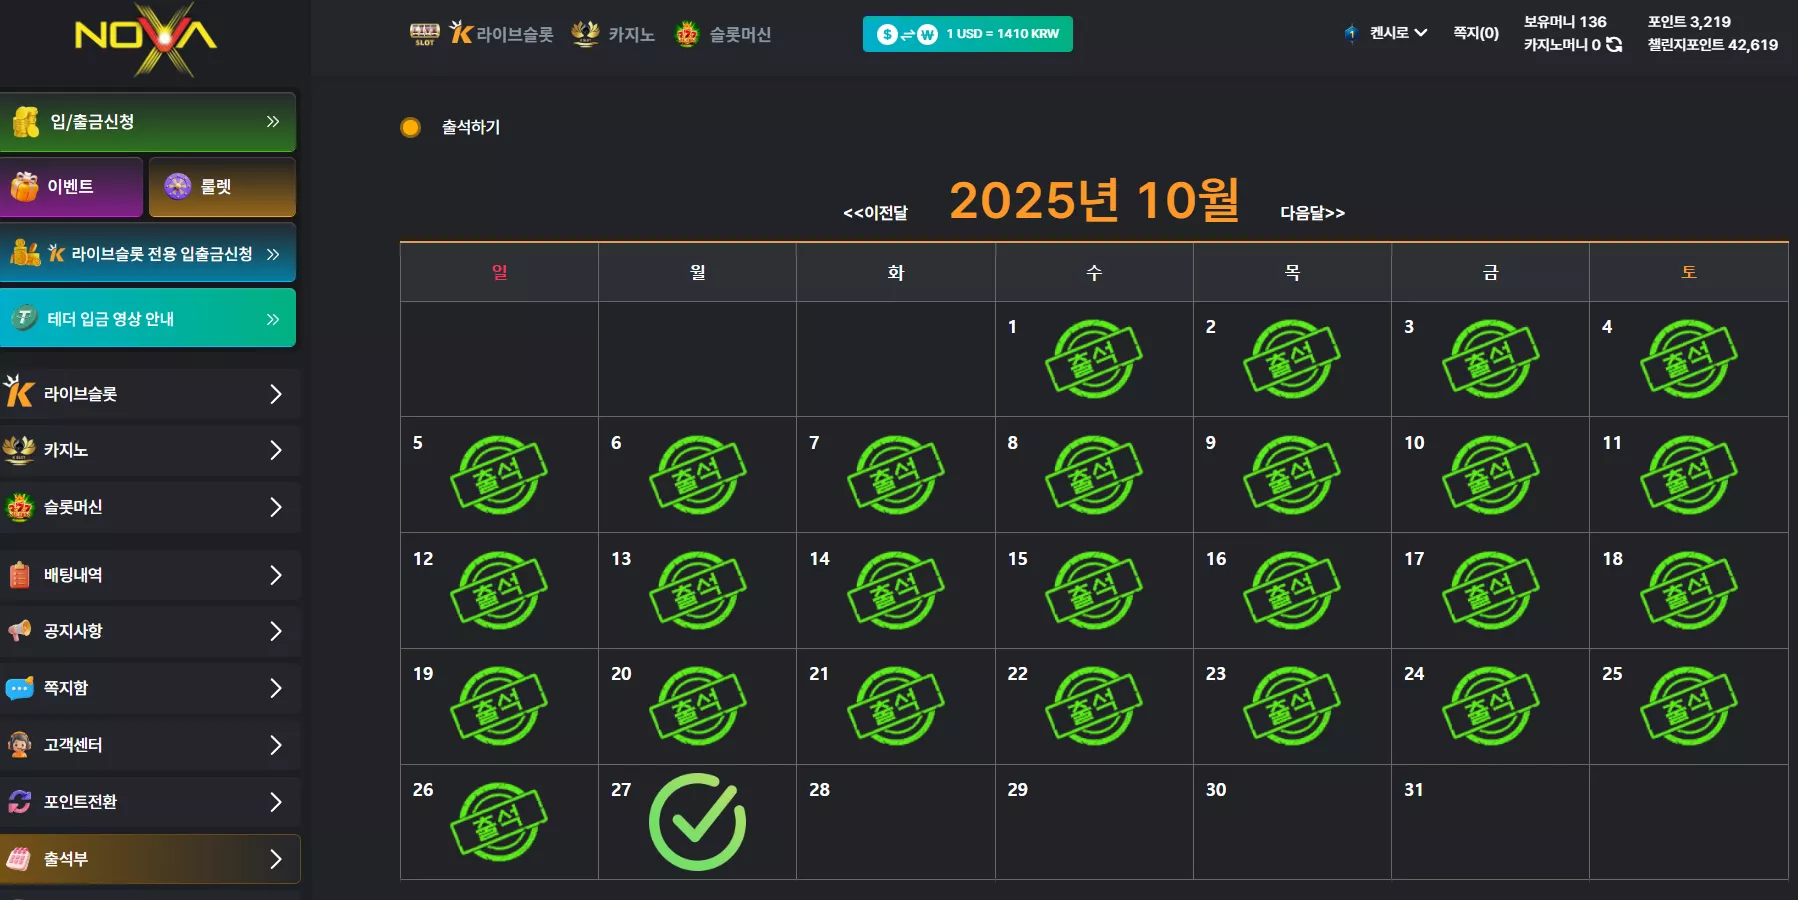
Task: Open 쪽지(0) messages link
Action: pyautogui.click(x=1476, y=33)
